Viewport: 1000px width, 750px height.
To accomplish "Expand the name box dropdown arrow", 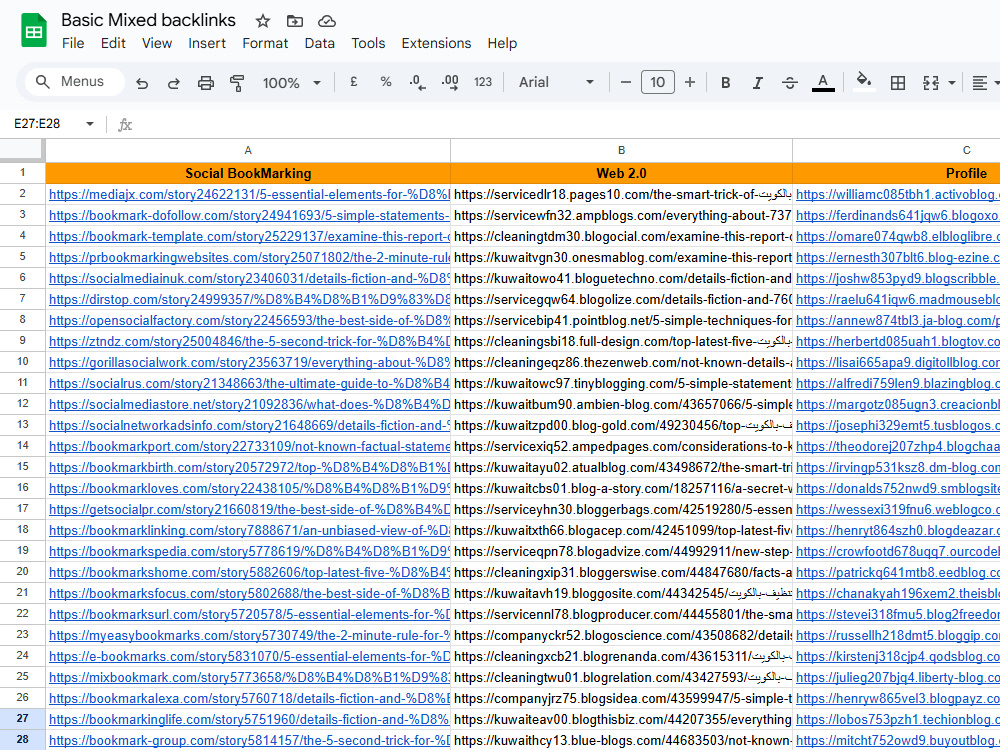I will pyautogui.click(x=90, y=124).
